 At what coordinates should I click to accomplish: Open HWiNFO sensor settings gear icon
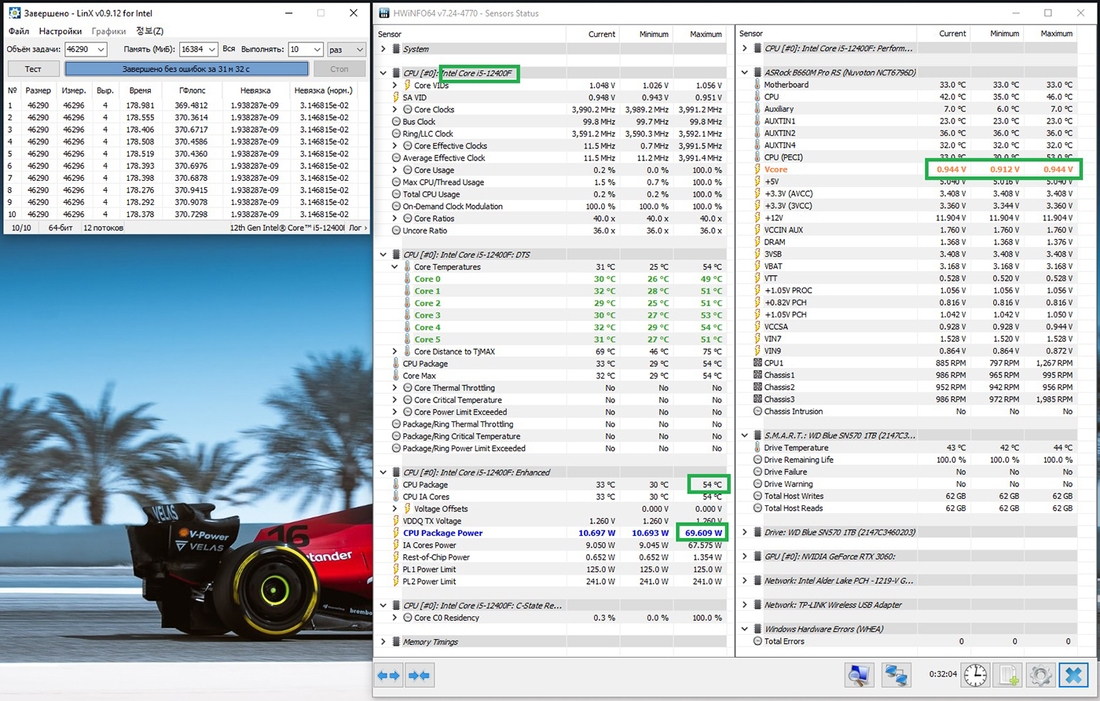pos(1040,676)
